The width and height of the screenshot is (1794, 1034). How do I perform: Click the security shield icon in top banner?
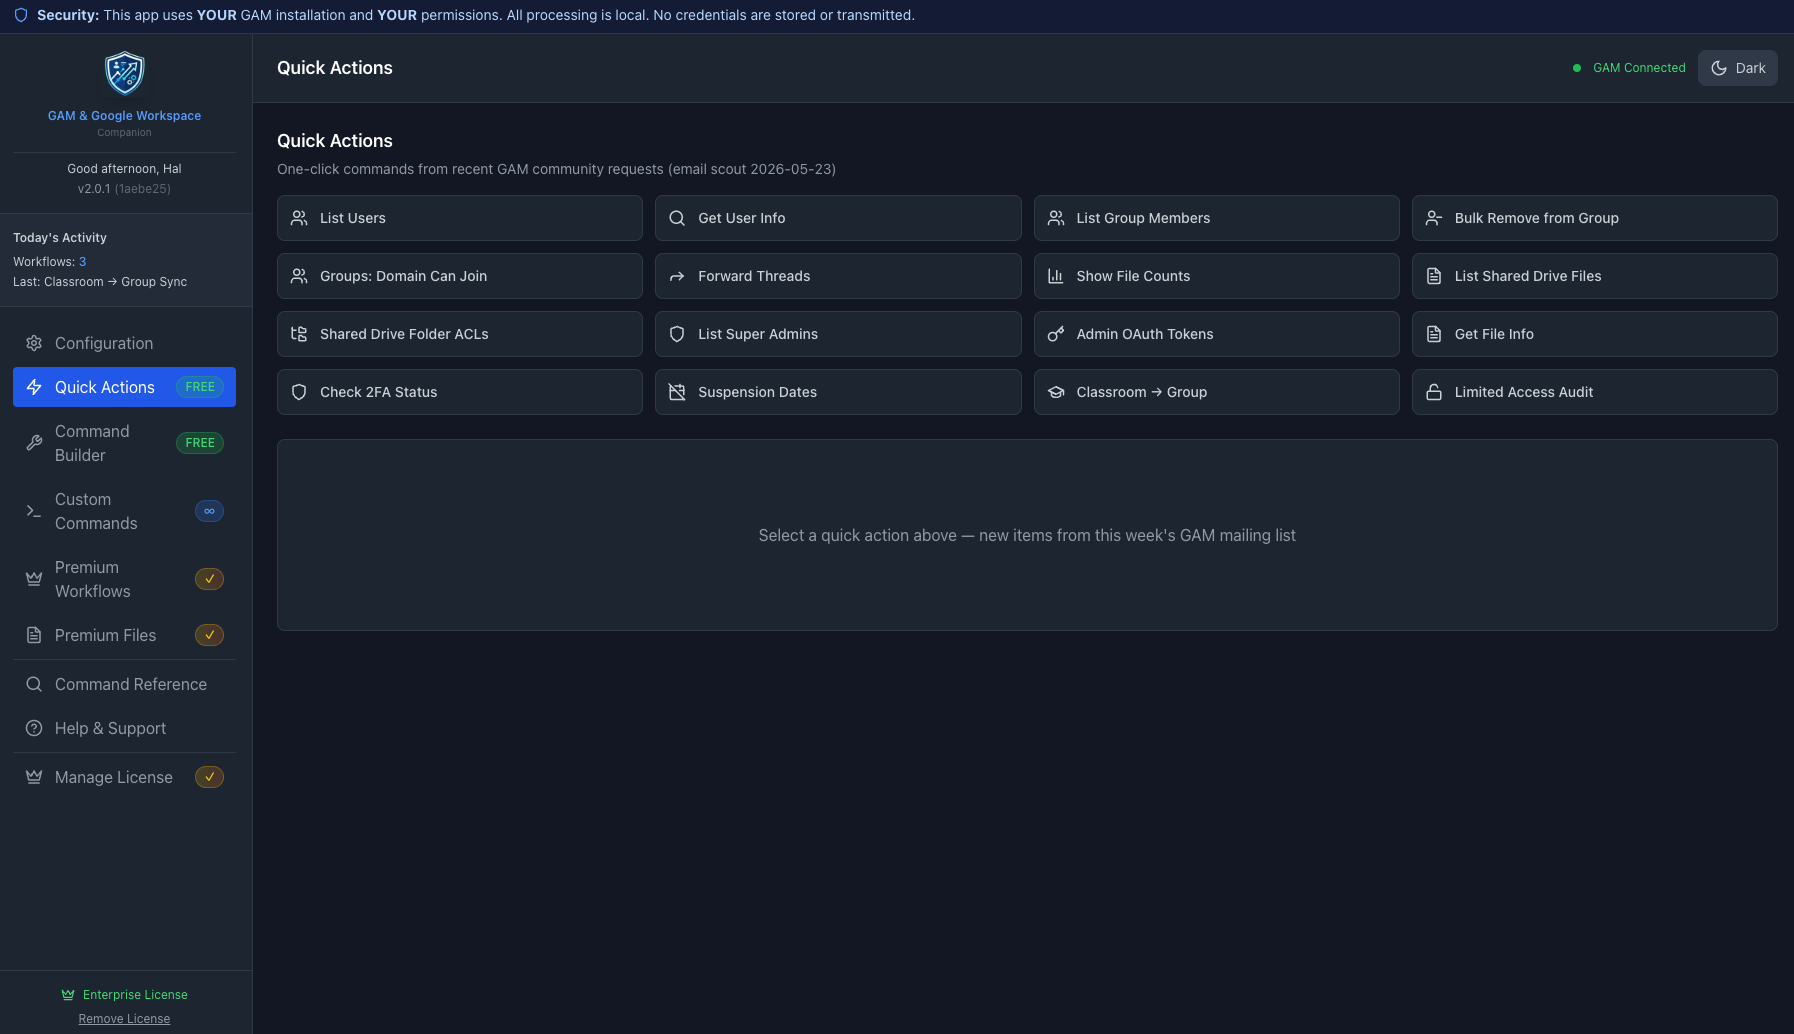tap(21, 15)
